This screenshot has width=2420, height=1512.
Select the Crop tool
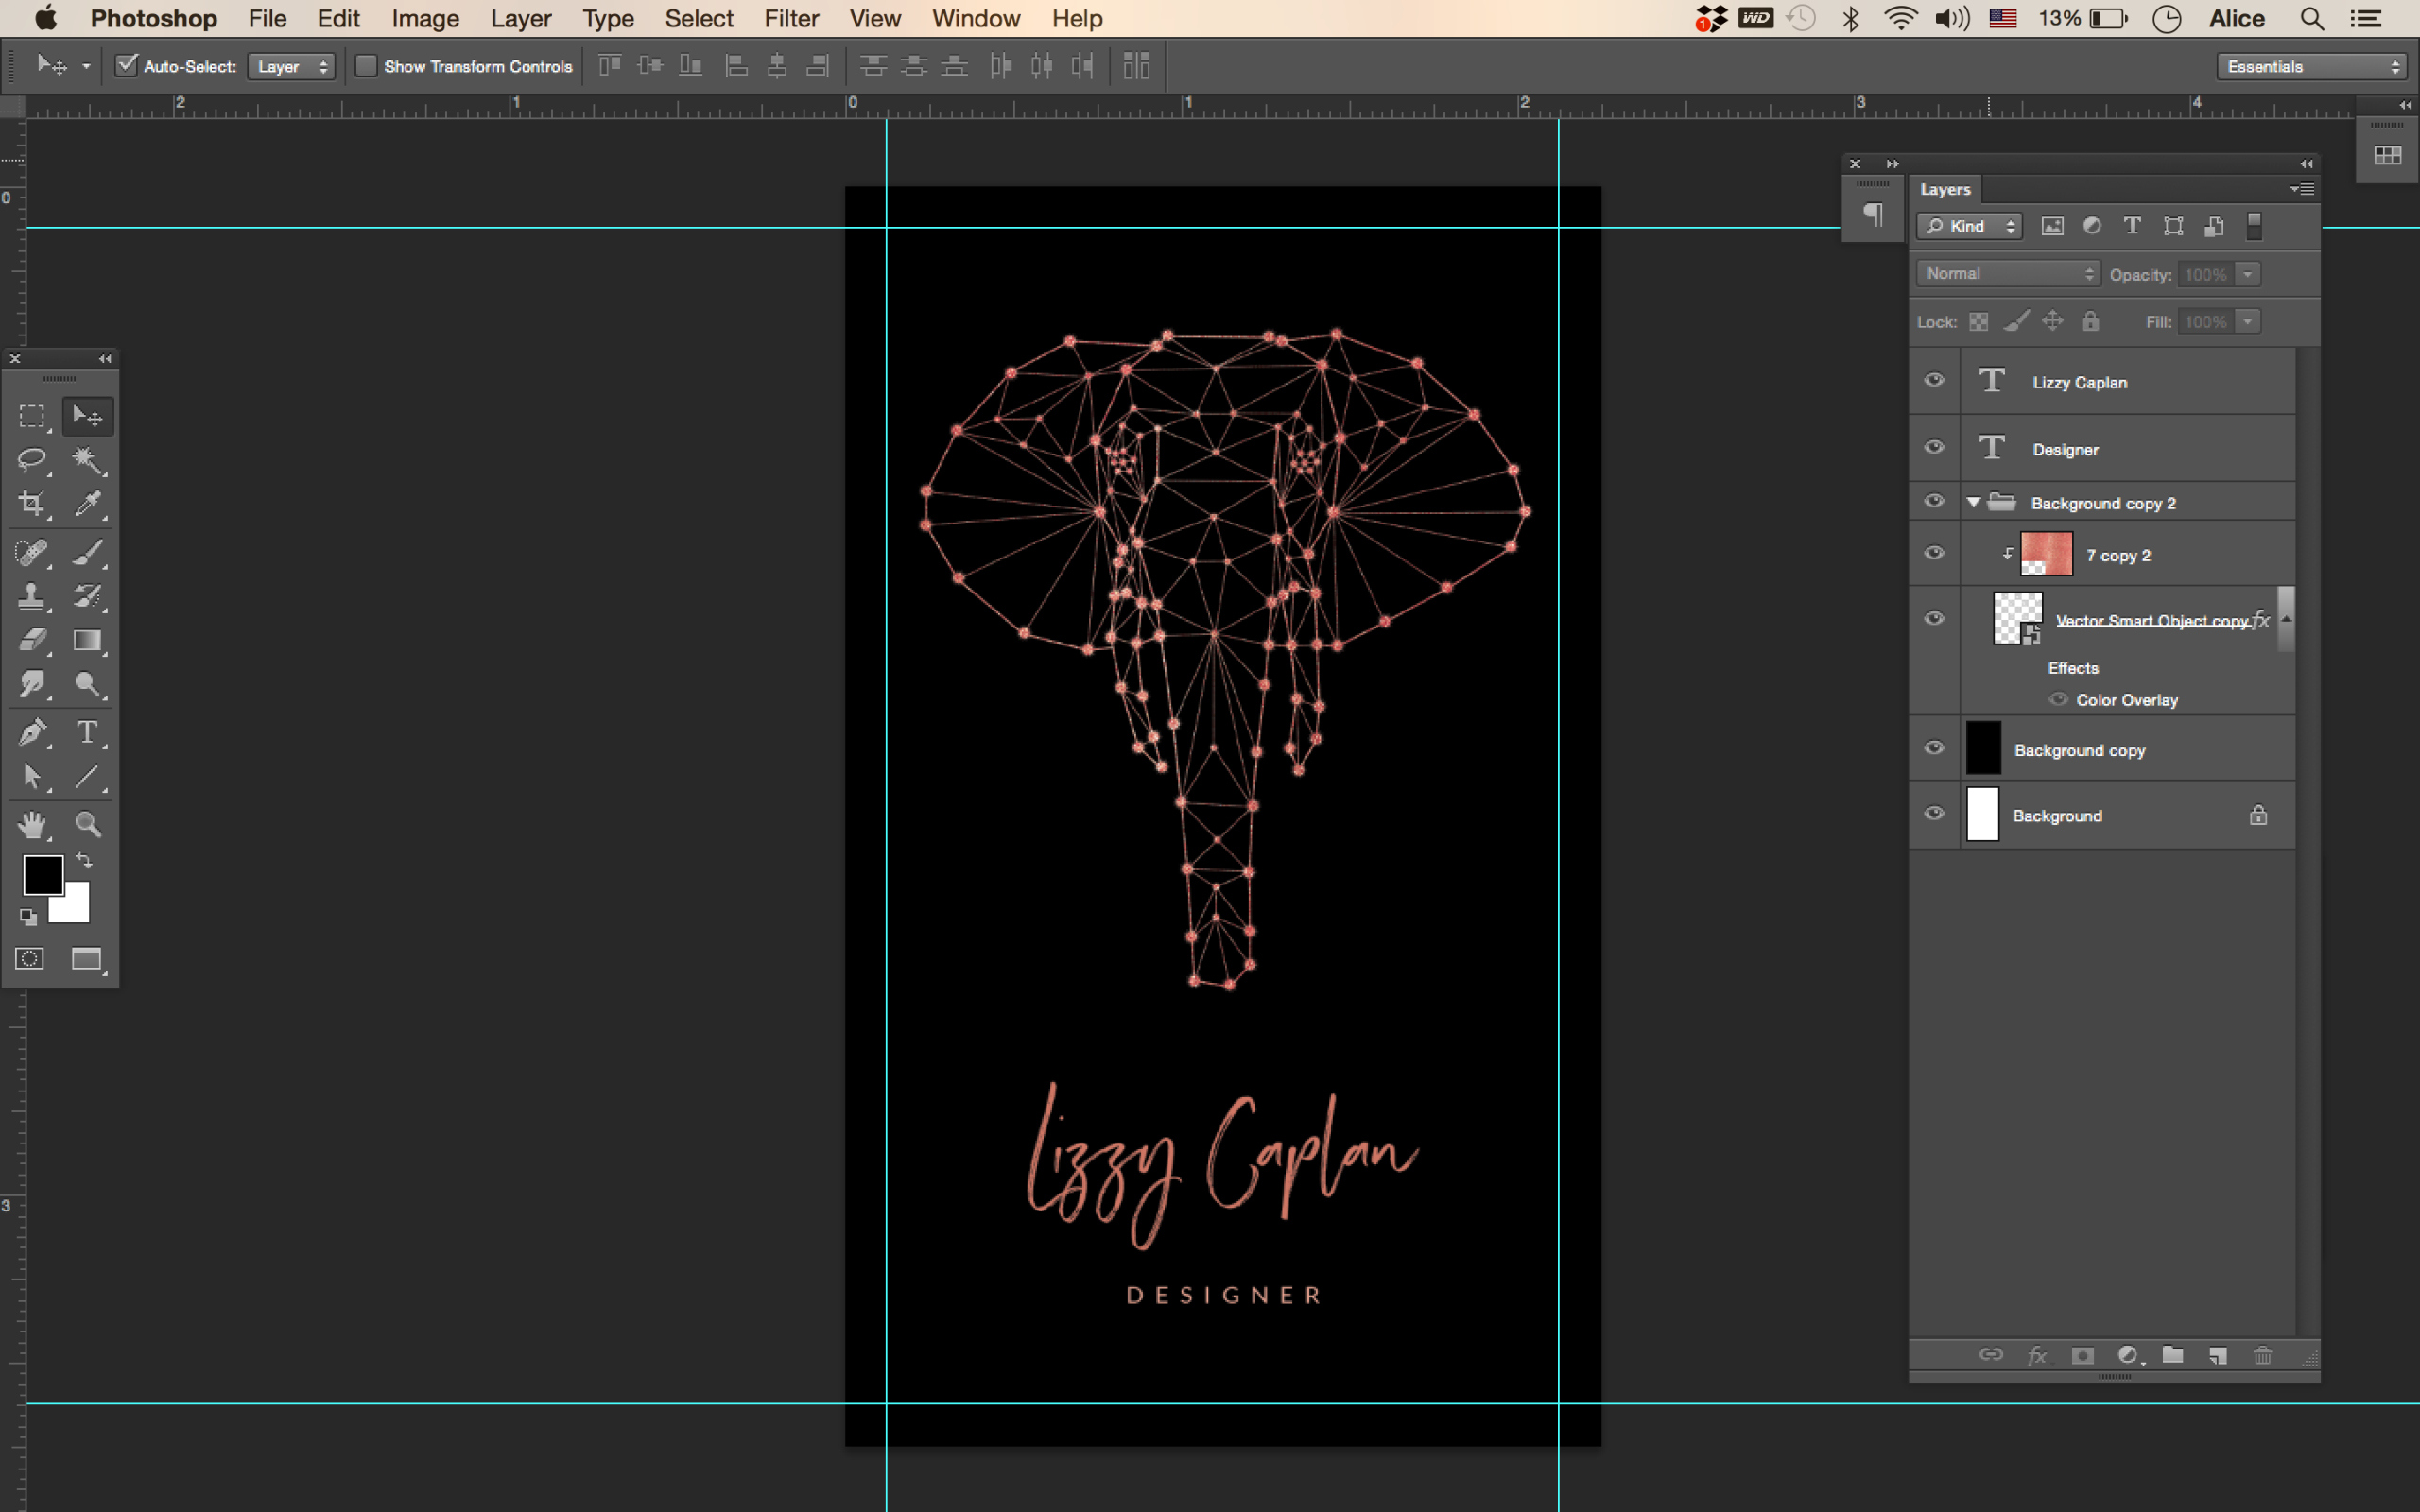tap(32, 503)
